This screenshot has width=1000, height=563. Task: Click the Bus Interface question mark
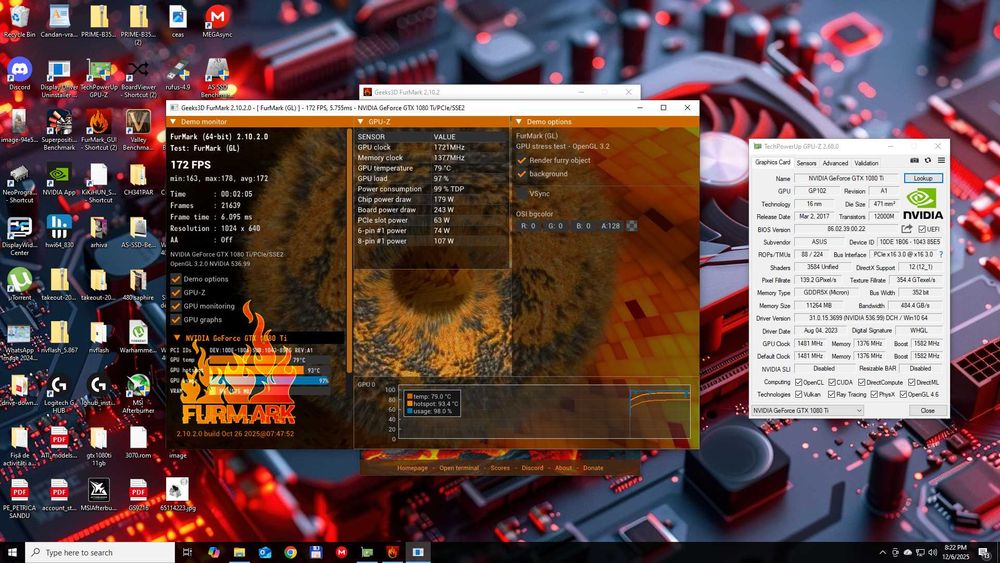tap(941, 254)
